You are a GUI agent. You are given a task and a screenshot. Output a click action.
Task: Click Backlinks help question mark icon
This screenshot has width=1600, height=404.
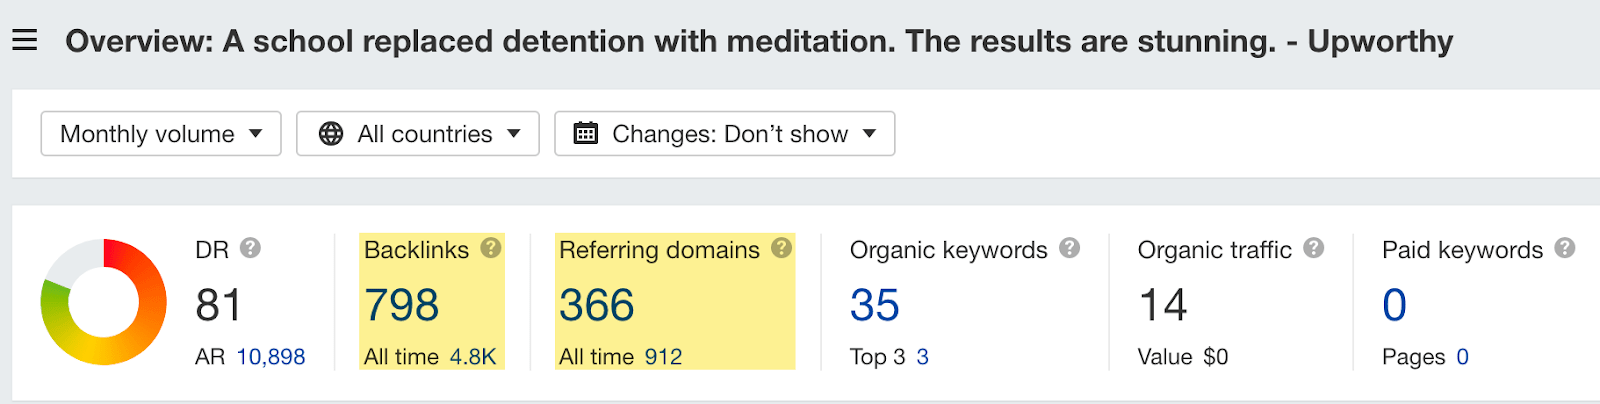click(x=491, y=248)
